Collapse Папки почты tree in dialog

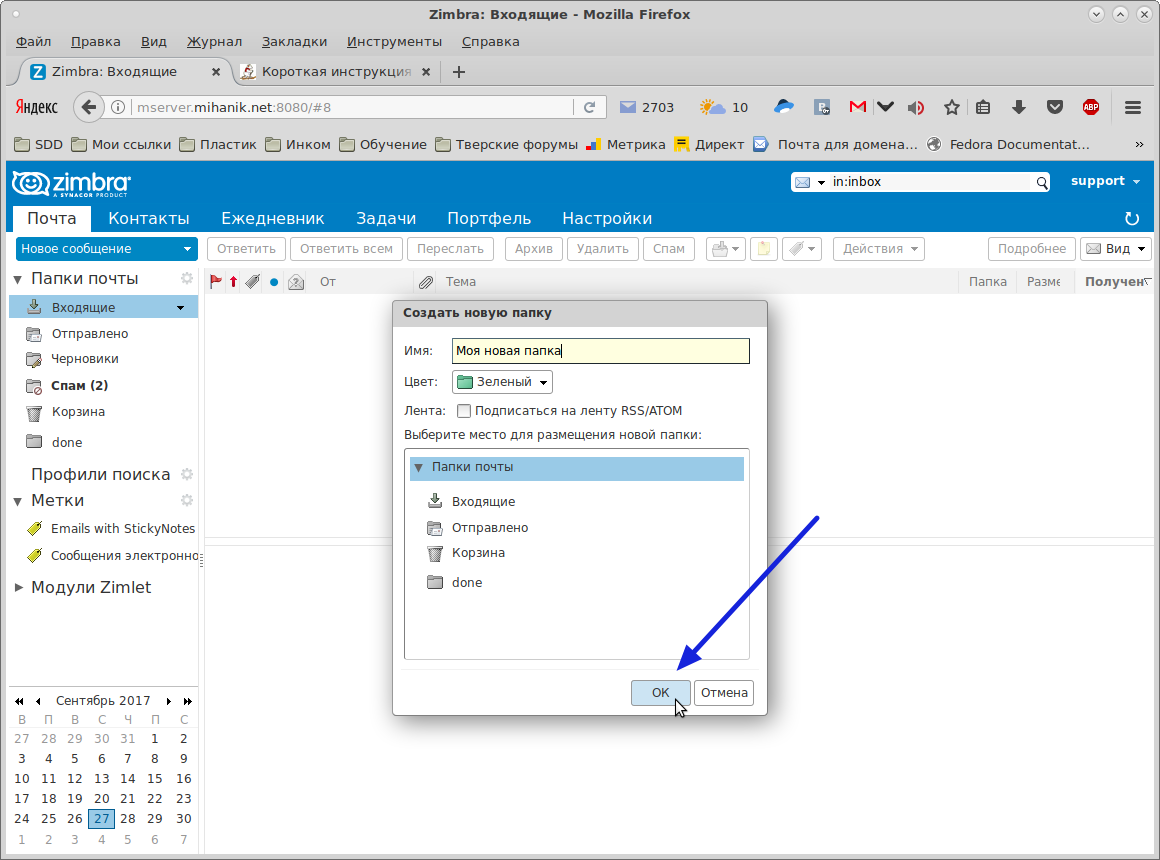[419, 468]
